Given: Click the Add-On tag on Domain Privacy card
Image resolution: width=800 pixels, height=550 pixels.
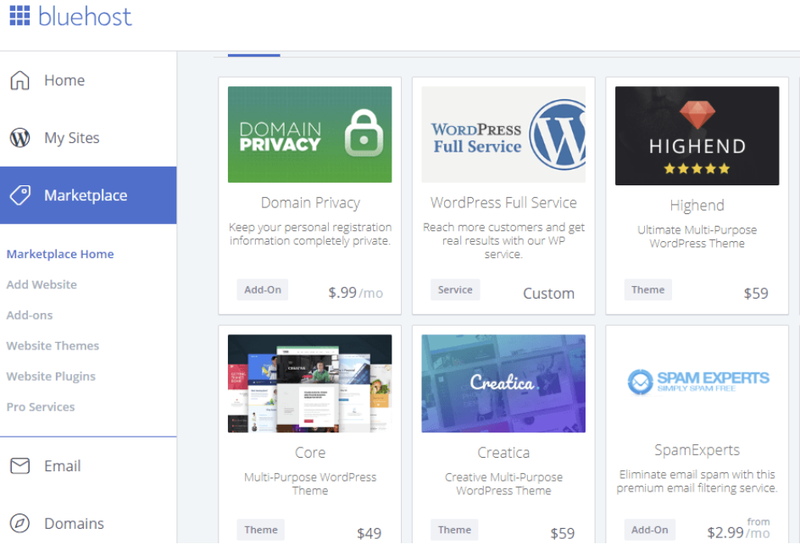Looking at the screenshot, I should (x=262, y=290).
